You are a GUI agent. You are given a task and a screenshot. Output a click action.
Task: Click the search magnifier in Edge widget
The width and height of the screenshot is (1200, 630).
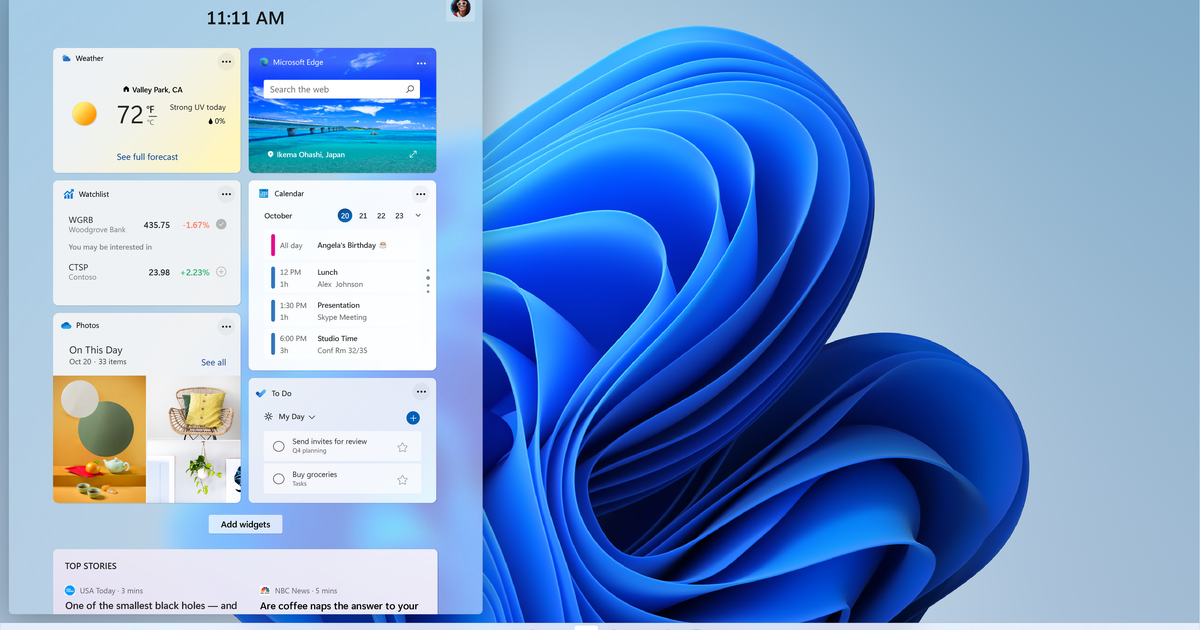(410, 89)
